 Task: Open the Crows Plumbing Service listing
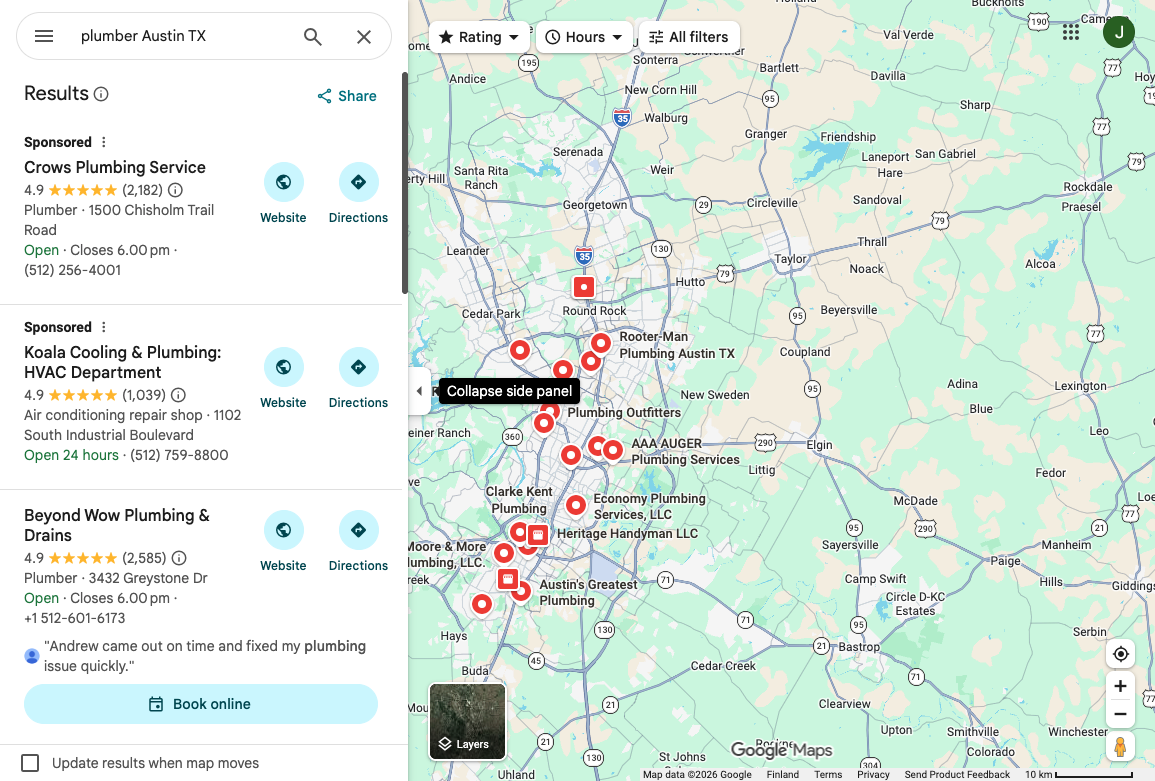pos(115,167)
